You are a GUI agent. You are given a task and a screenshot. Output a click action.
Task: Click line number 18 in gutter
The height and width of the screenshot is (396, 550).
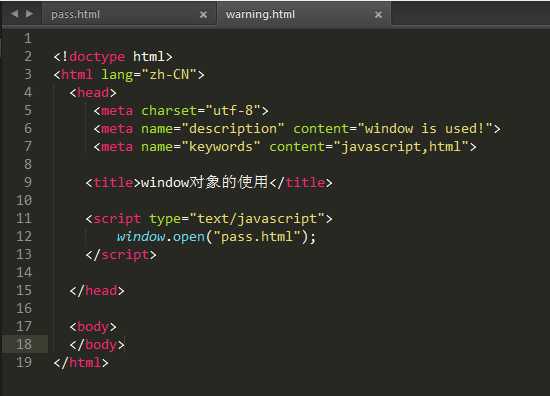(x=24, y=344)
